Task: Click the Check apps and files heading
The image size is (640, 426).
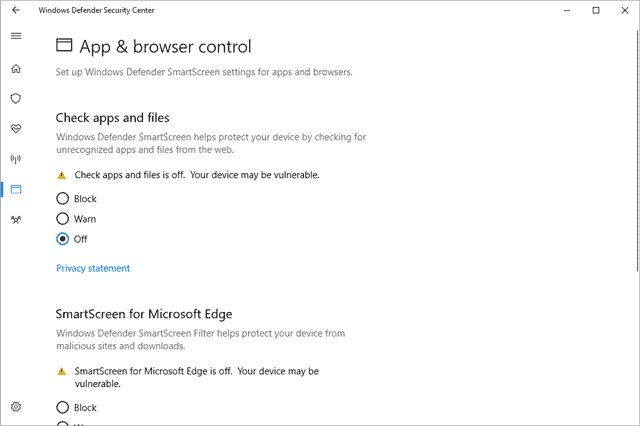Action: (112, 118)
